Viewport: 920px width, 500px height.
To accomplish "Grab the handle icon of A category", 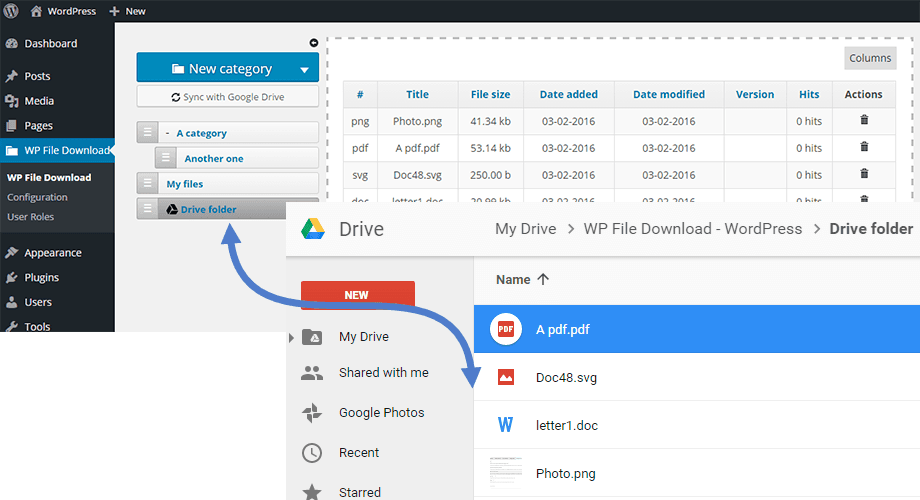I will (147, 133).
